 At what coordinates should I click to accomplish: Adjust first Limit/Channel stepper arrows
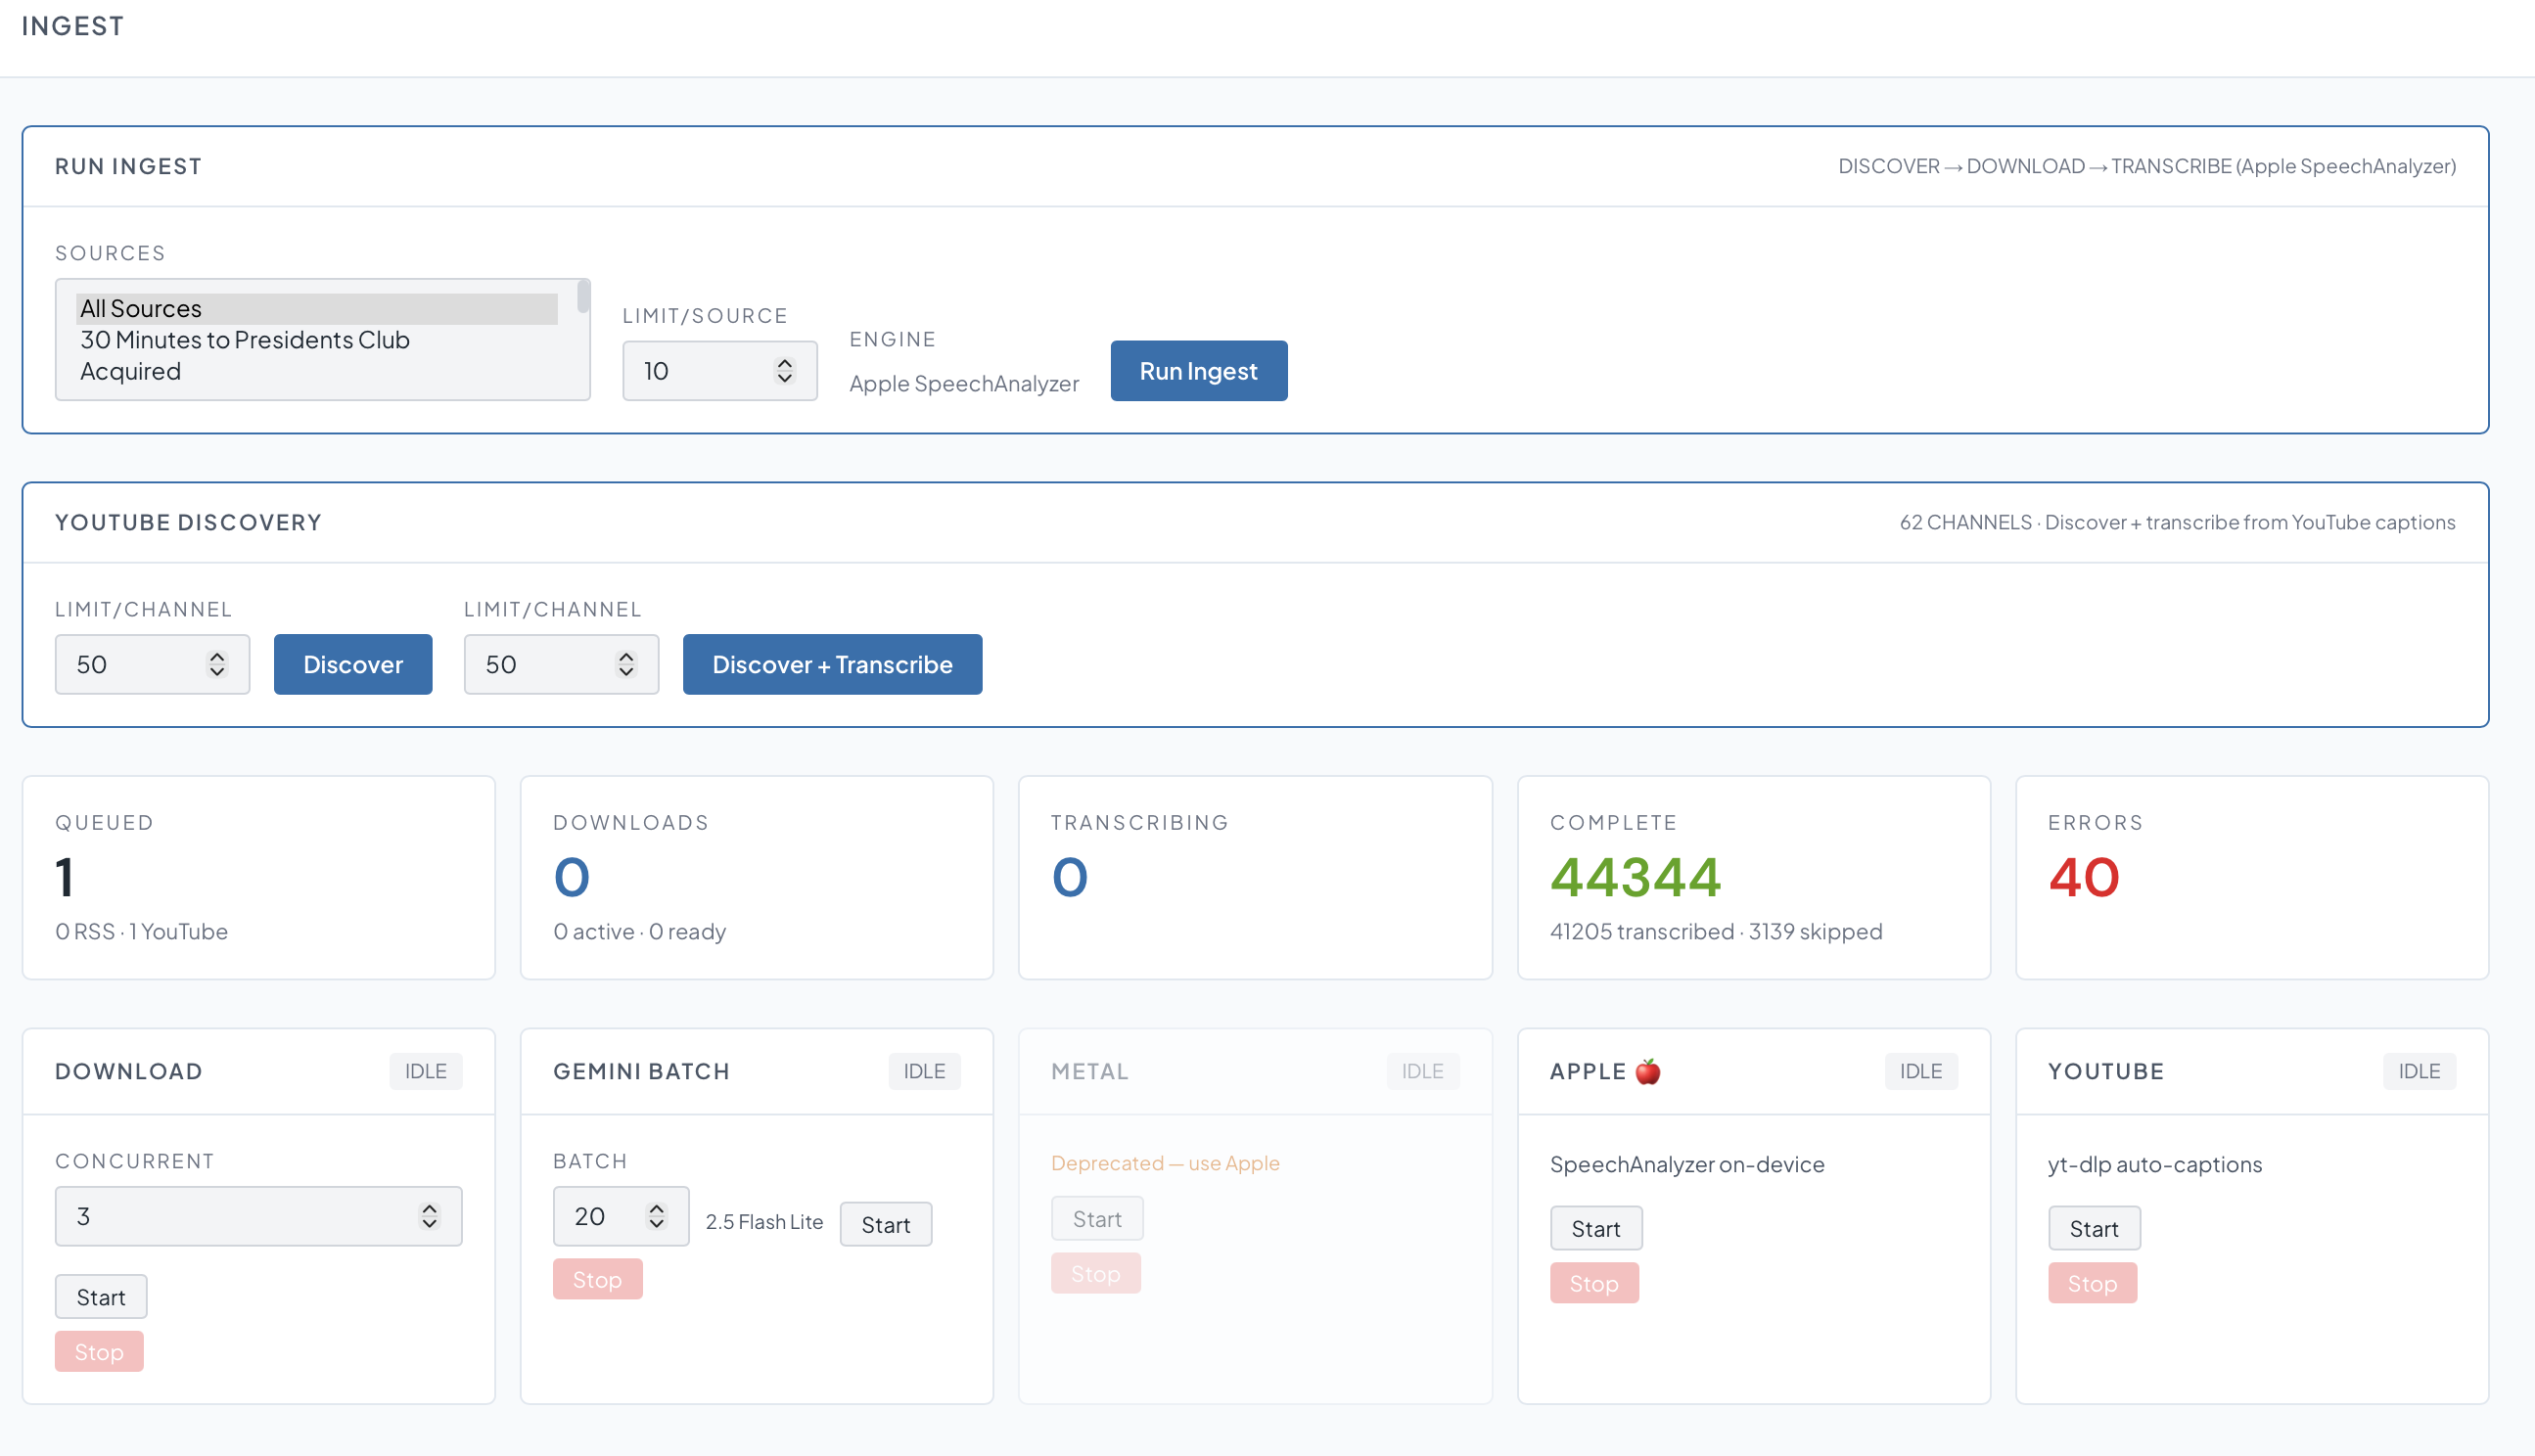[217, 664]
